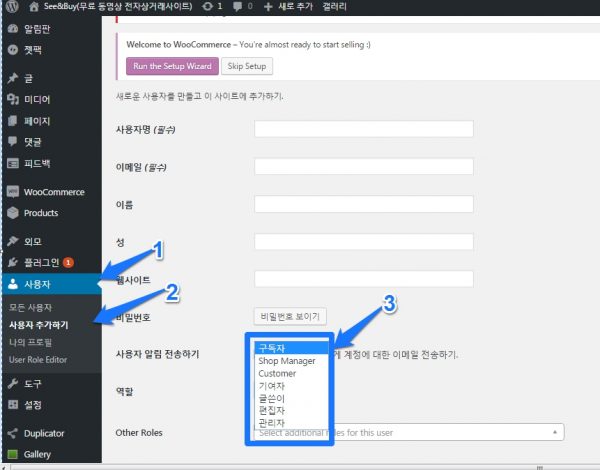Select 글쓴이 in the role list
This screenshot has width=600, height=470.
(291, 398)
